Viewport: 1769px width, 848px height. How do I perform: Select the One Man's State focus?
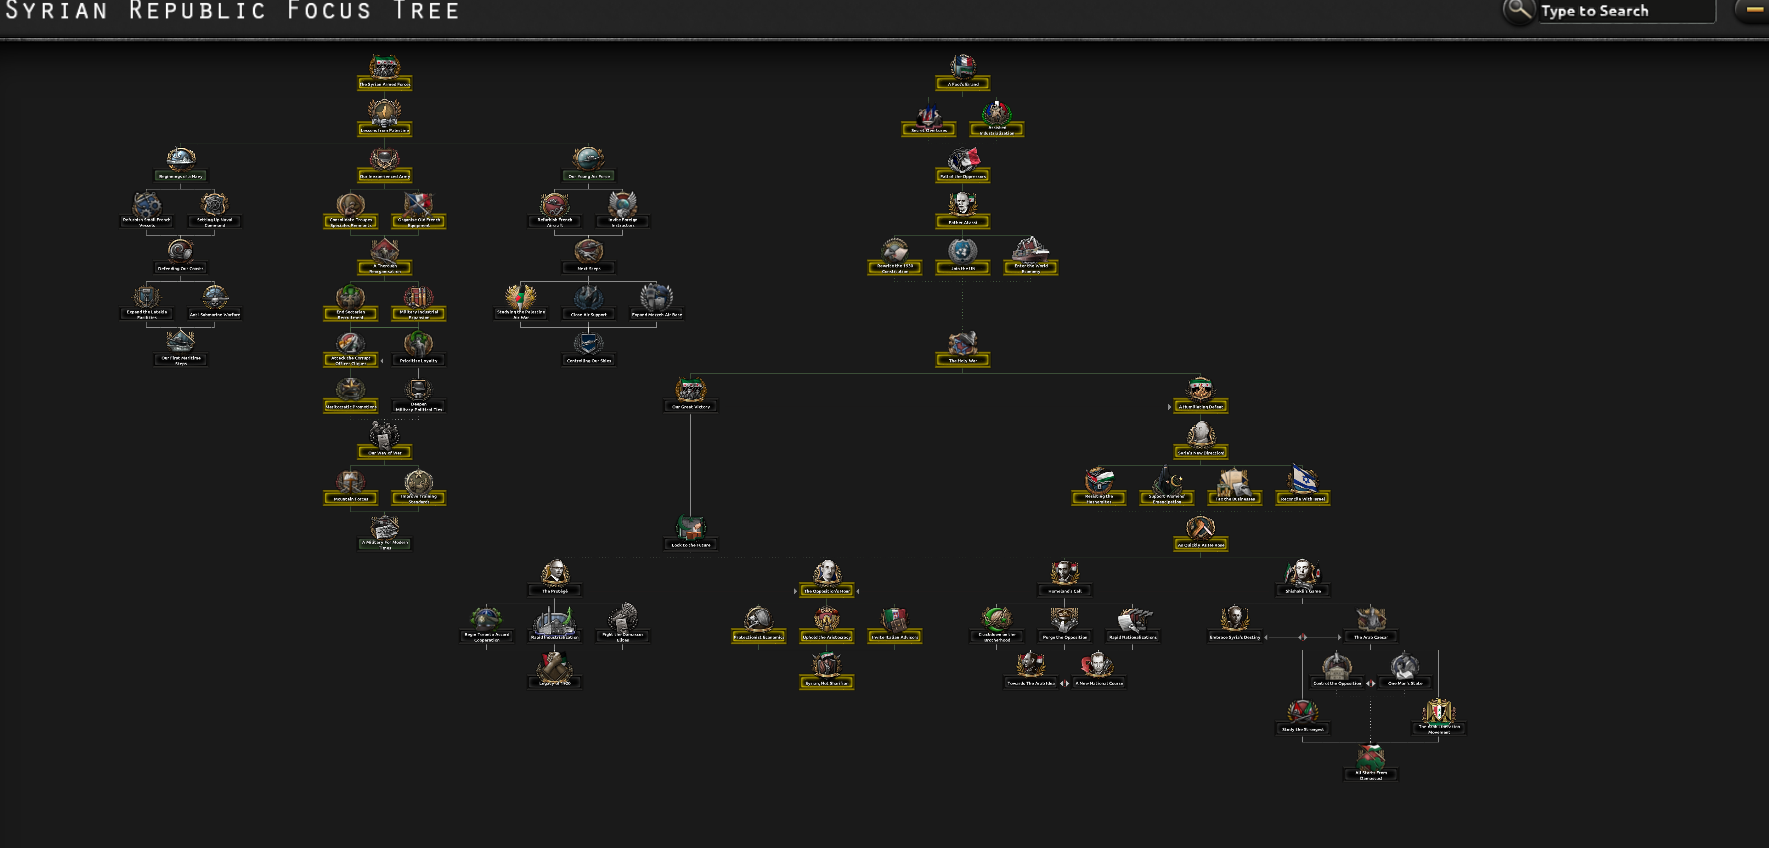click(x=1404, y=671)
